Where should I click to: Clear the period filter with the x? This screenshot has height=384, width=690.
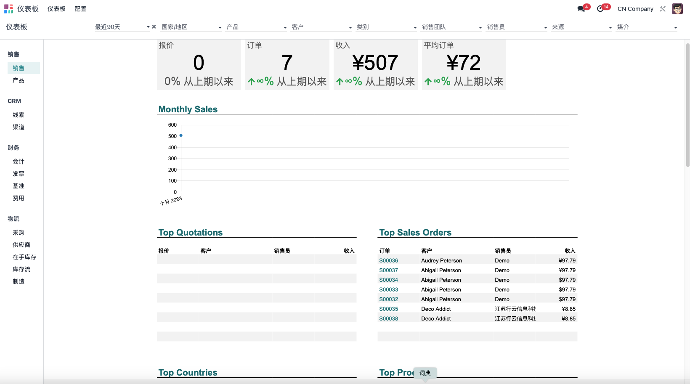154,27
